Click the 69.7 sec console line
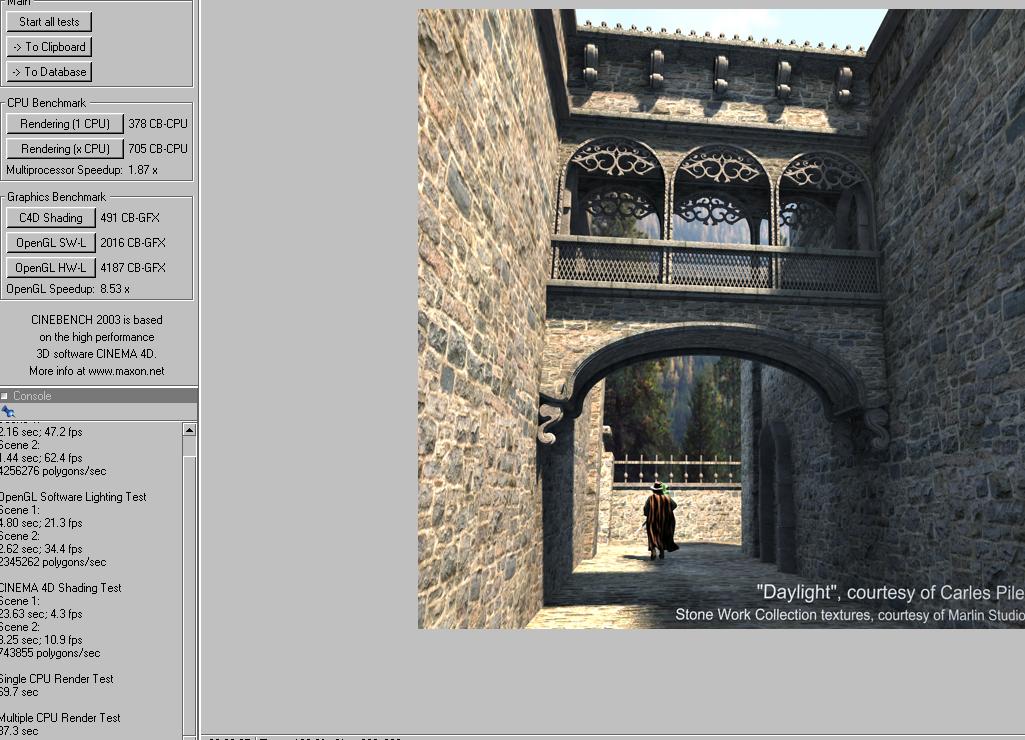The width and height of the screenshot is (1025, 740). [x=20, y=692]
